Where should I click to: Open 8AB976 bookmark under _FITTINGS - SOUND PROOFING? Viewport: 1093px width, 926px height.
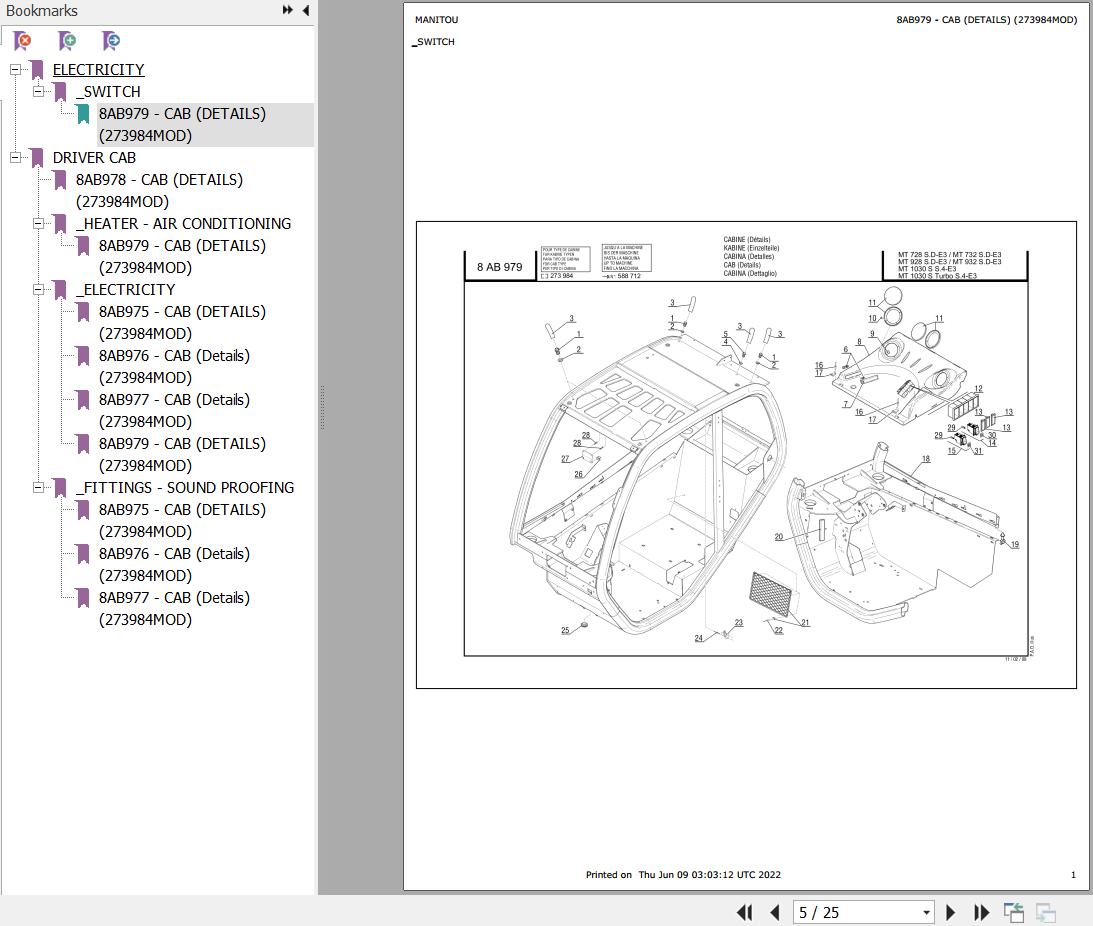tap(174, 564)
